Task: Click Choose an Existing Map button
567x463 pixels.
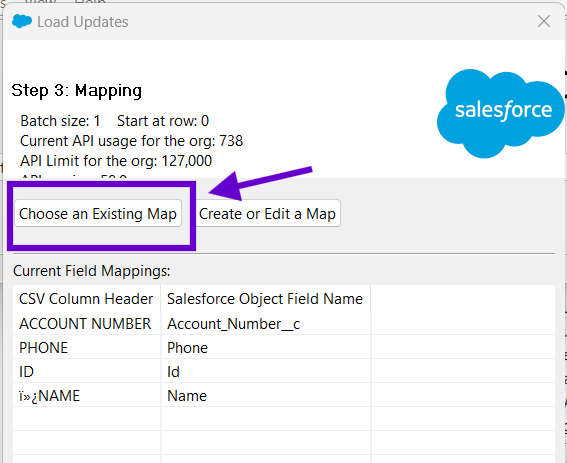Action: pyautogui.click(x=98, y=213)
